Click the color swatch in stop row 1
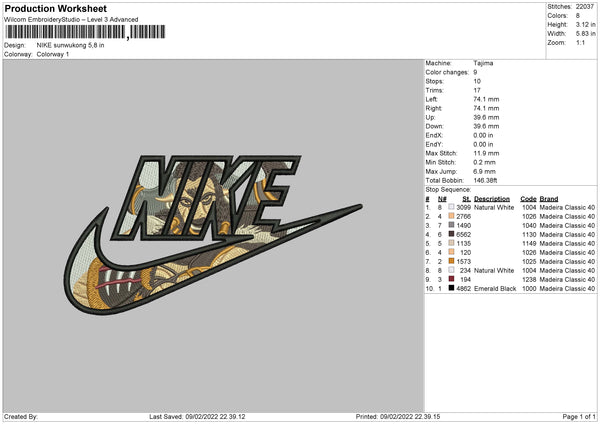Image resolution: width=600 pixels, height=424 pixels. 451,207
